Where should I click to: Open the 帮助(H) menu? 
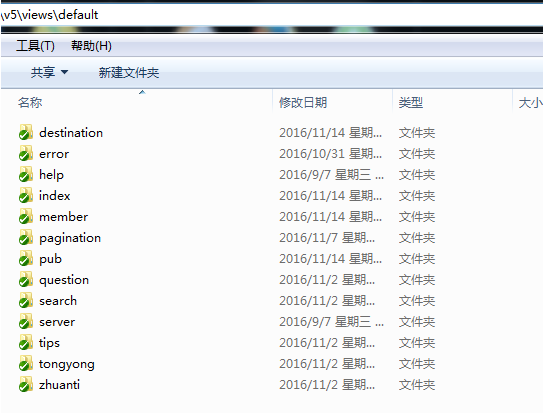91,46
